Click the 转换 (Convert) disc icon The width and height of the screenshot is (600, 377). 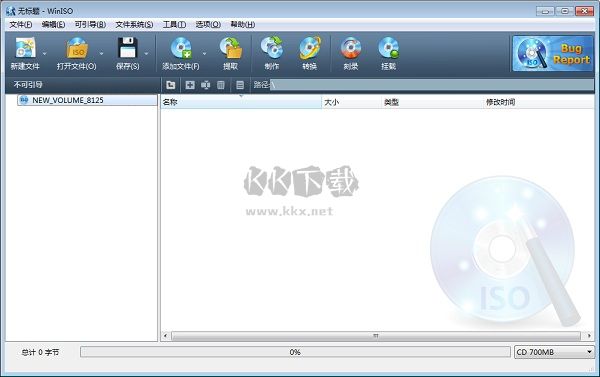coord(310,48)
